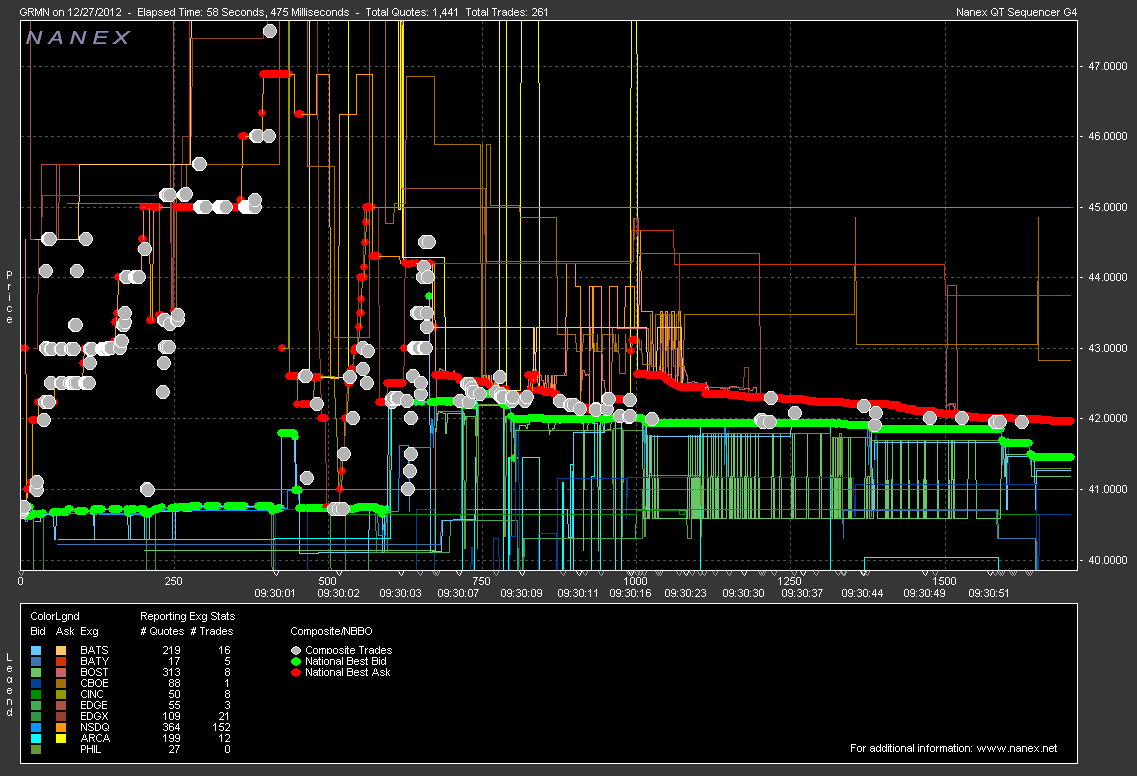Click the 09:30:51 time axis label
1137x776 pixels.
[x=989, y=593]
